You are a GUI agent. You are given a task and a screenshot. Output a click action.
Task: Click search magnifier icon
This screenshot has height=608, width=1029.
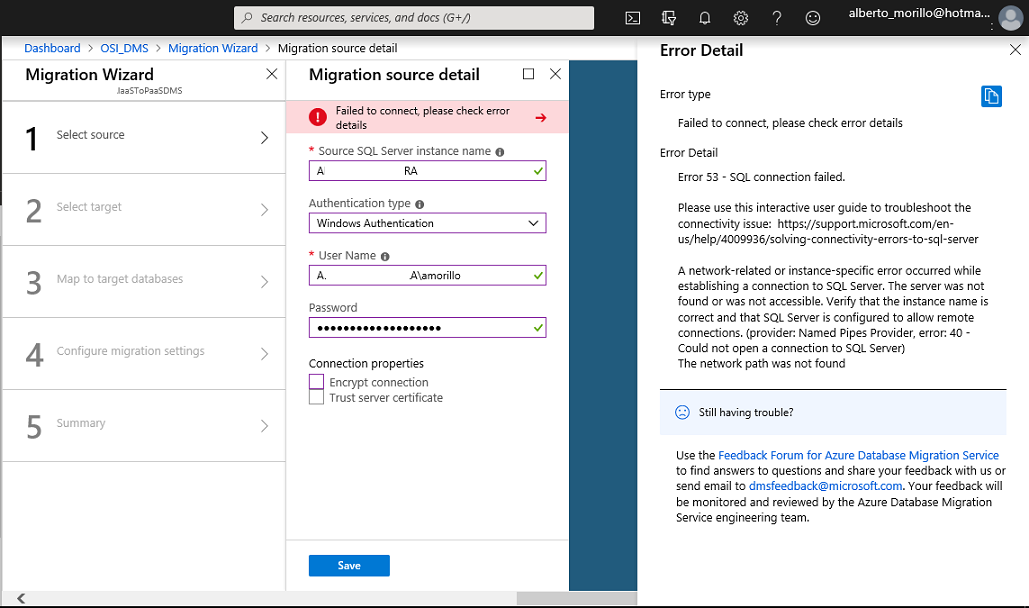coord(247,18)
